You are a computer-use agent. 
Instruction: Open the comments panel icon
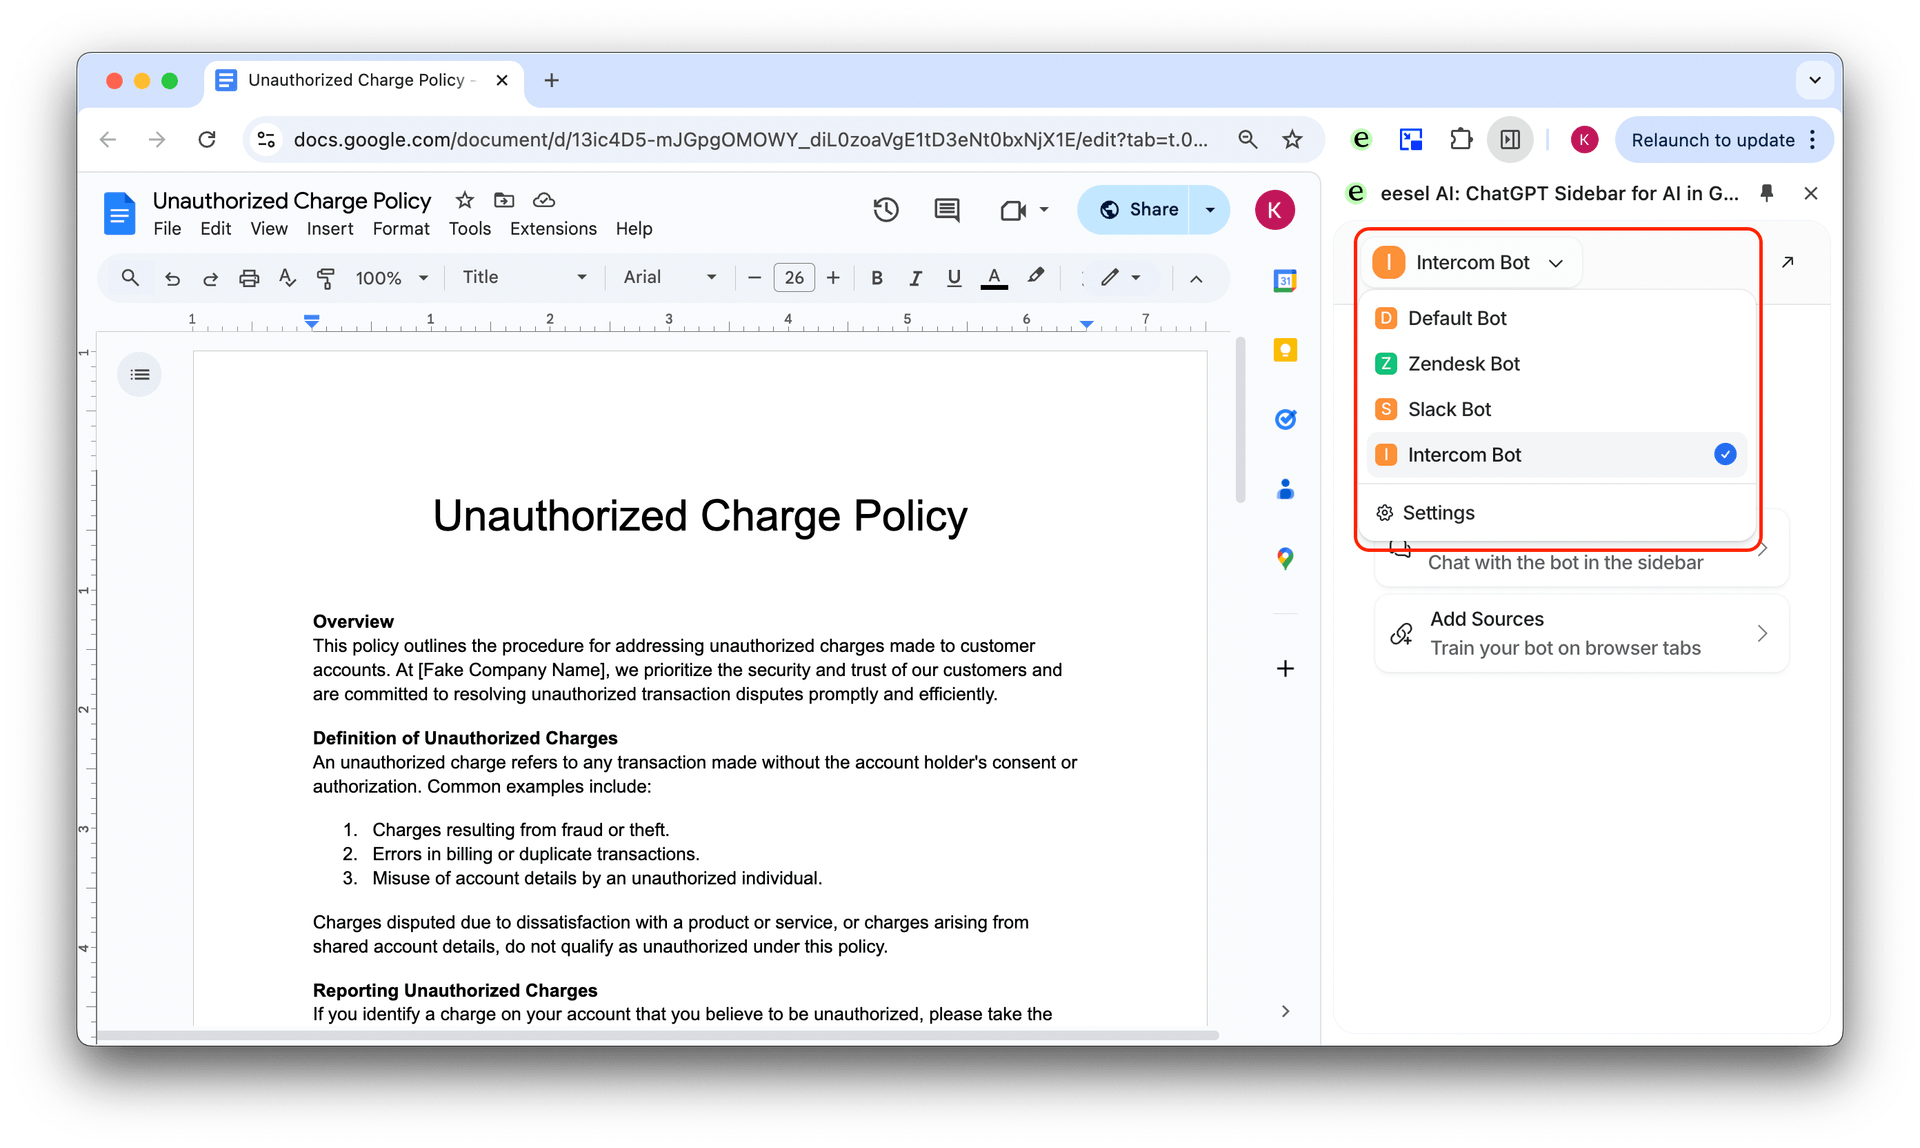(x=946, y=210)
